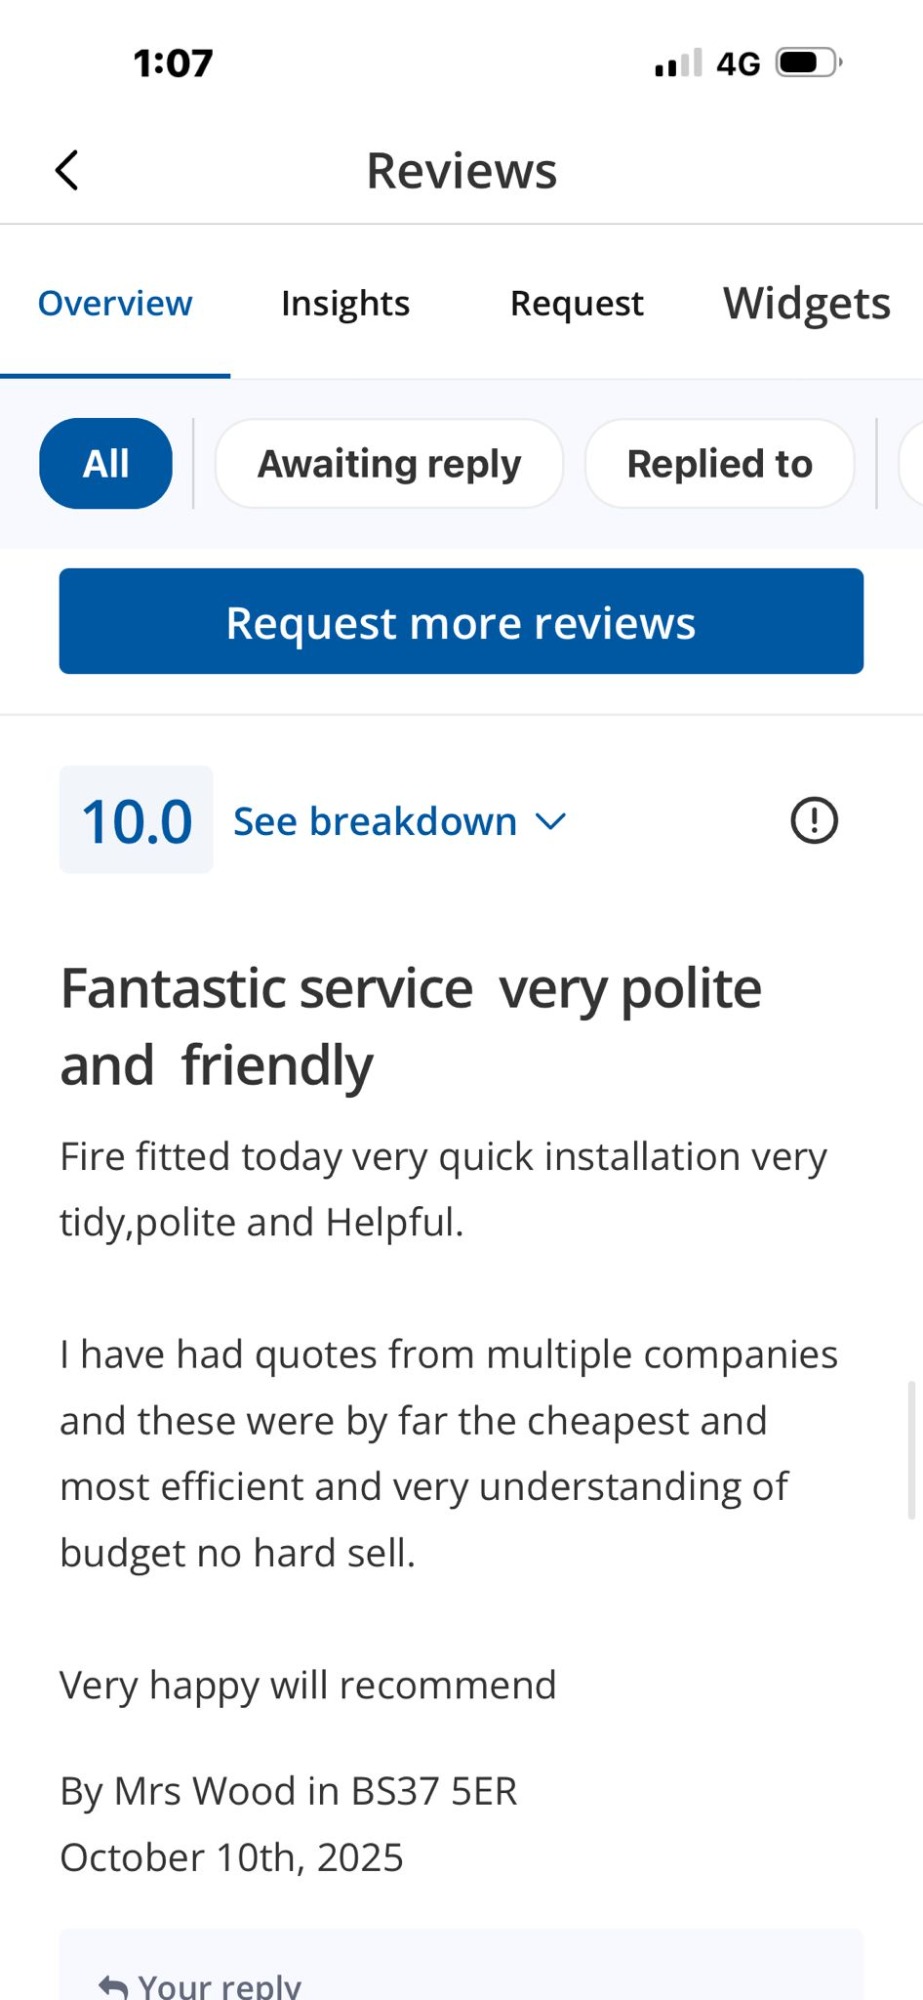Screen dimensions: 923x2000
Task: Tap the cellular signal bars icon
Action: pyautogui.click(x=678, y=63)
